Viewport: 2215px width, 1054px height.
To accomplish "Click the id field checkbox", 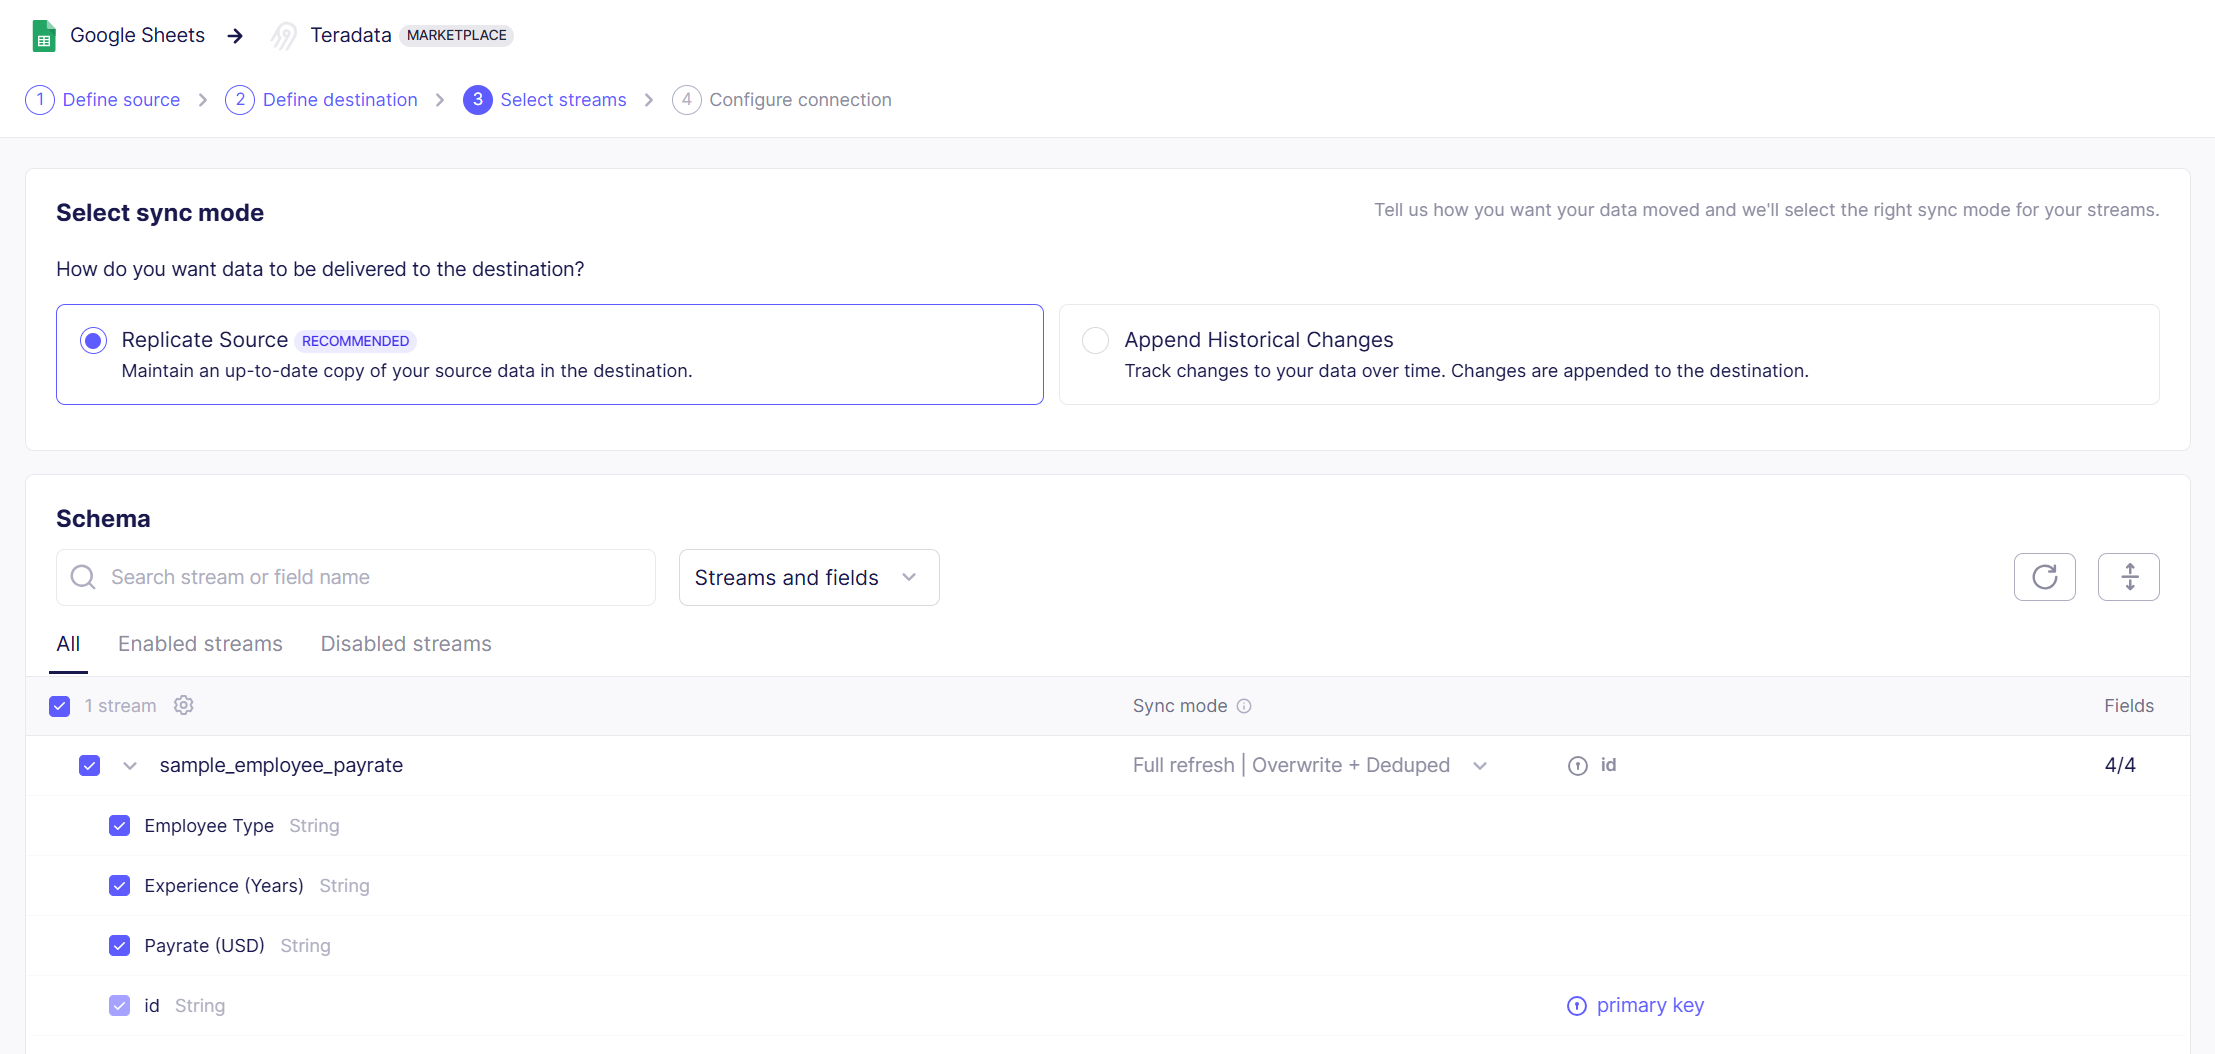I will (x=120, y=1006).
